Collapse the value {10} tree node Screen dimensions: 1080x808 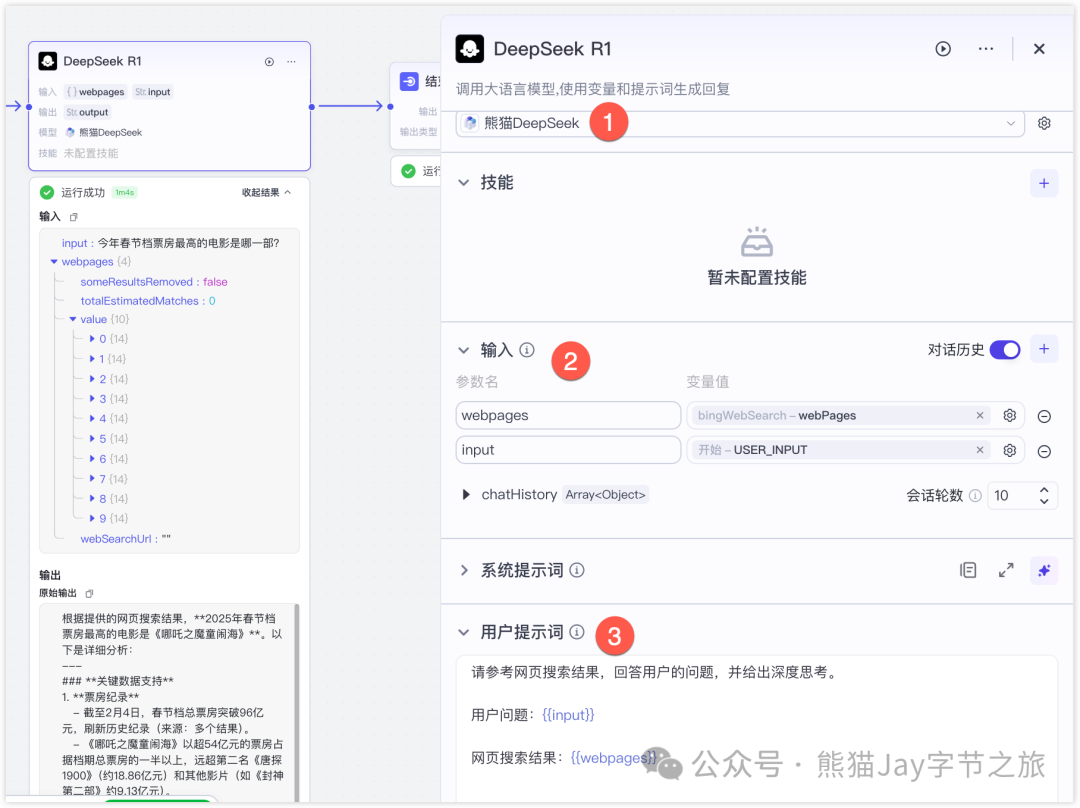pos(72,319)
